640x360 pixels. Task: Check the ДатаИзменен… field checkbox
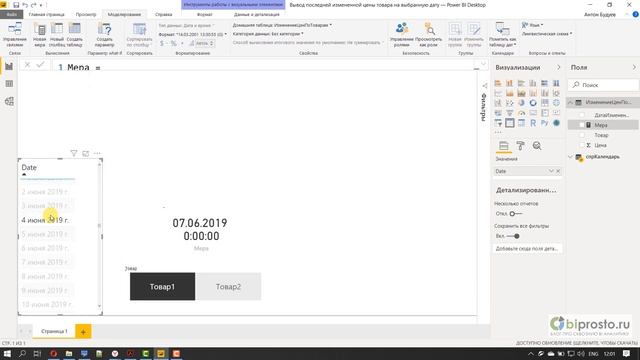pyautogui.click(x=582, y=116)
